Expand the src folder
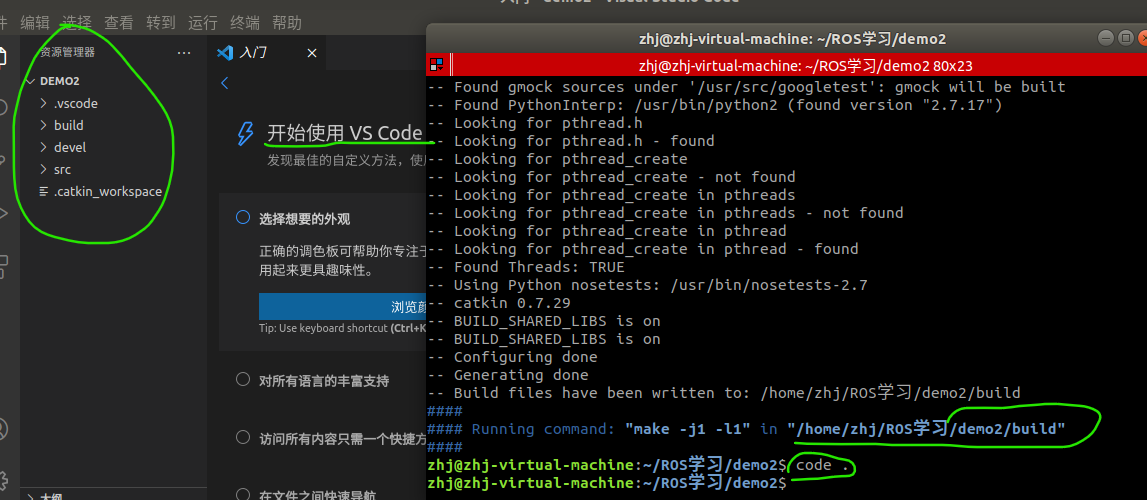Image resolution: width=1147 pixels, height=500 pixels. point(44,170)
